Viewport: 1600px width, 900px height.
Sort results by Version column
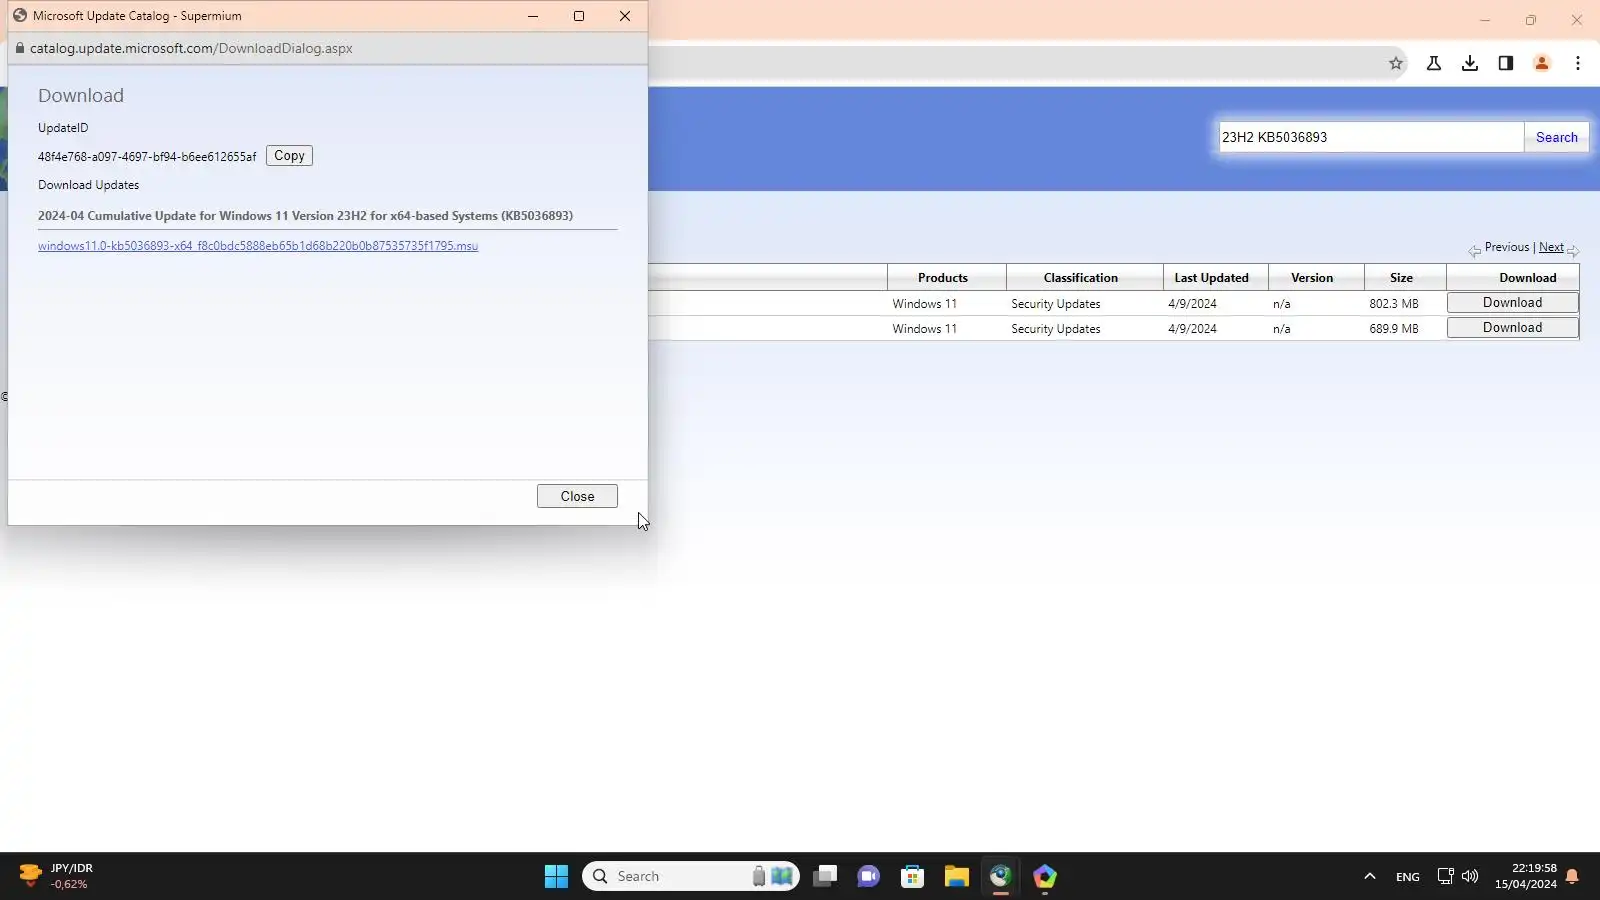coord(1312,278)
